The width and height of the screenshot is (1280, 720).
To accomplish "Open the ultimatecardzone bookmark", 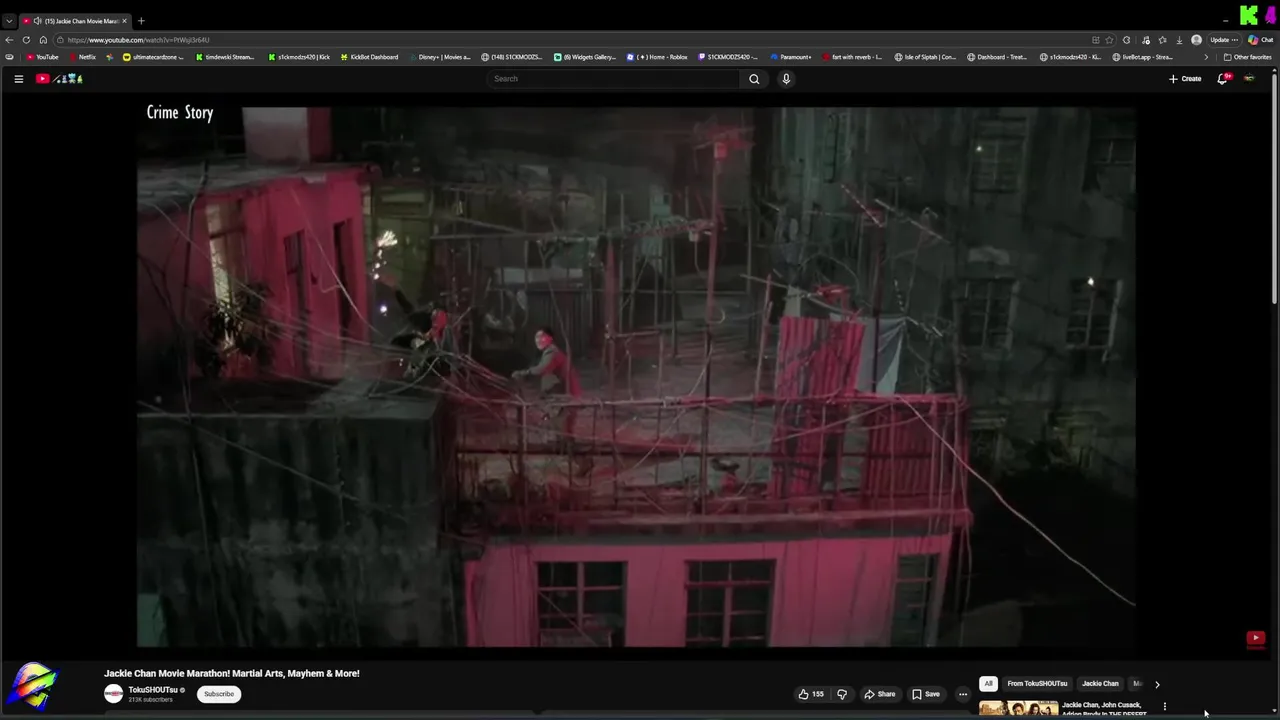I will (x=153, y=57).
